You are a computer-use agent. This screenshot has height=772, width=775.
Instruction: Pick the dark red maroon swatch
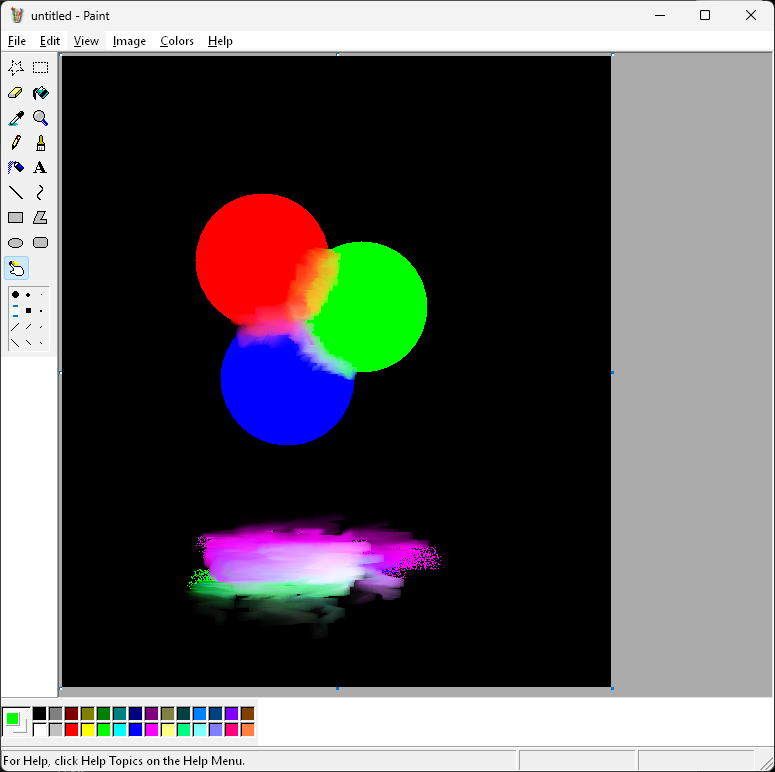tap(72, 713)
